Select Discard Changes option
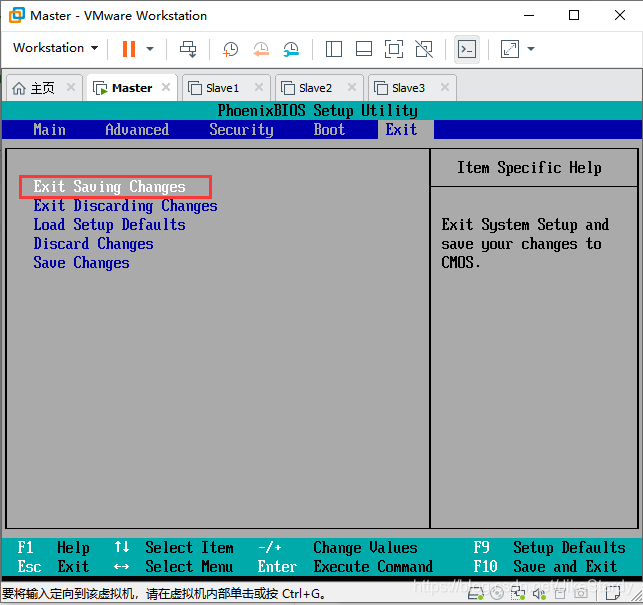The width and height of the screenshot is (643, 605). coord(93,244)
